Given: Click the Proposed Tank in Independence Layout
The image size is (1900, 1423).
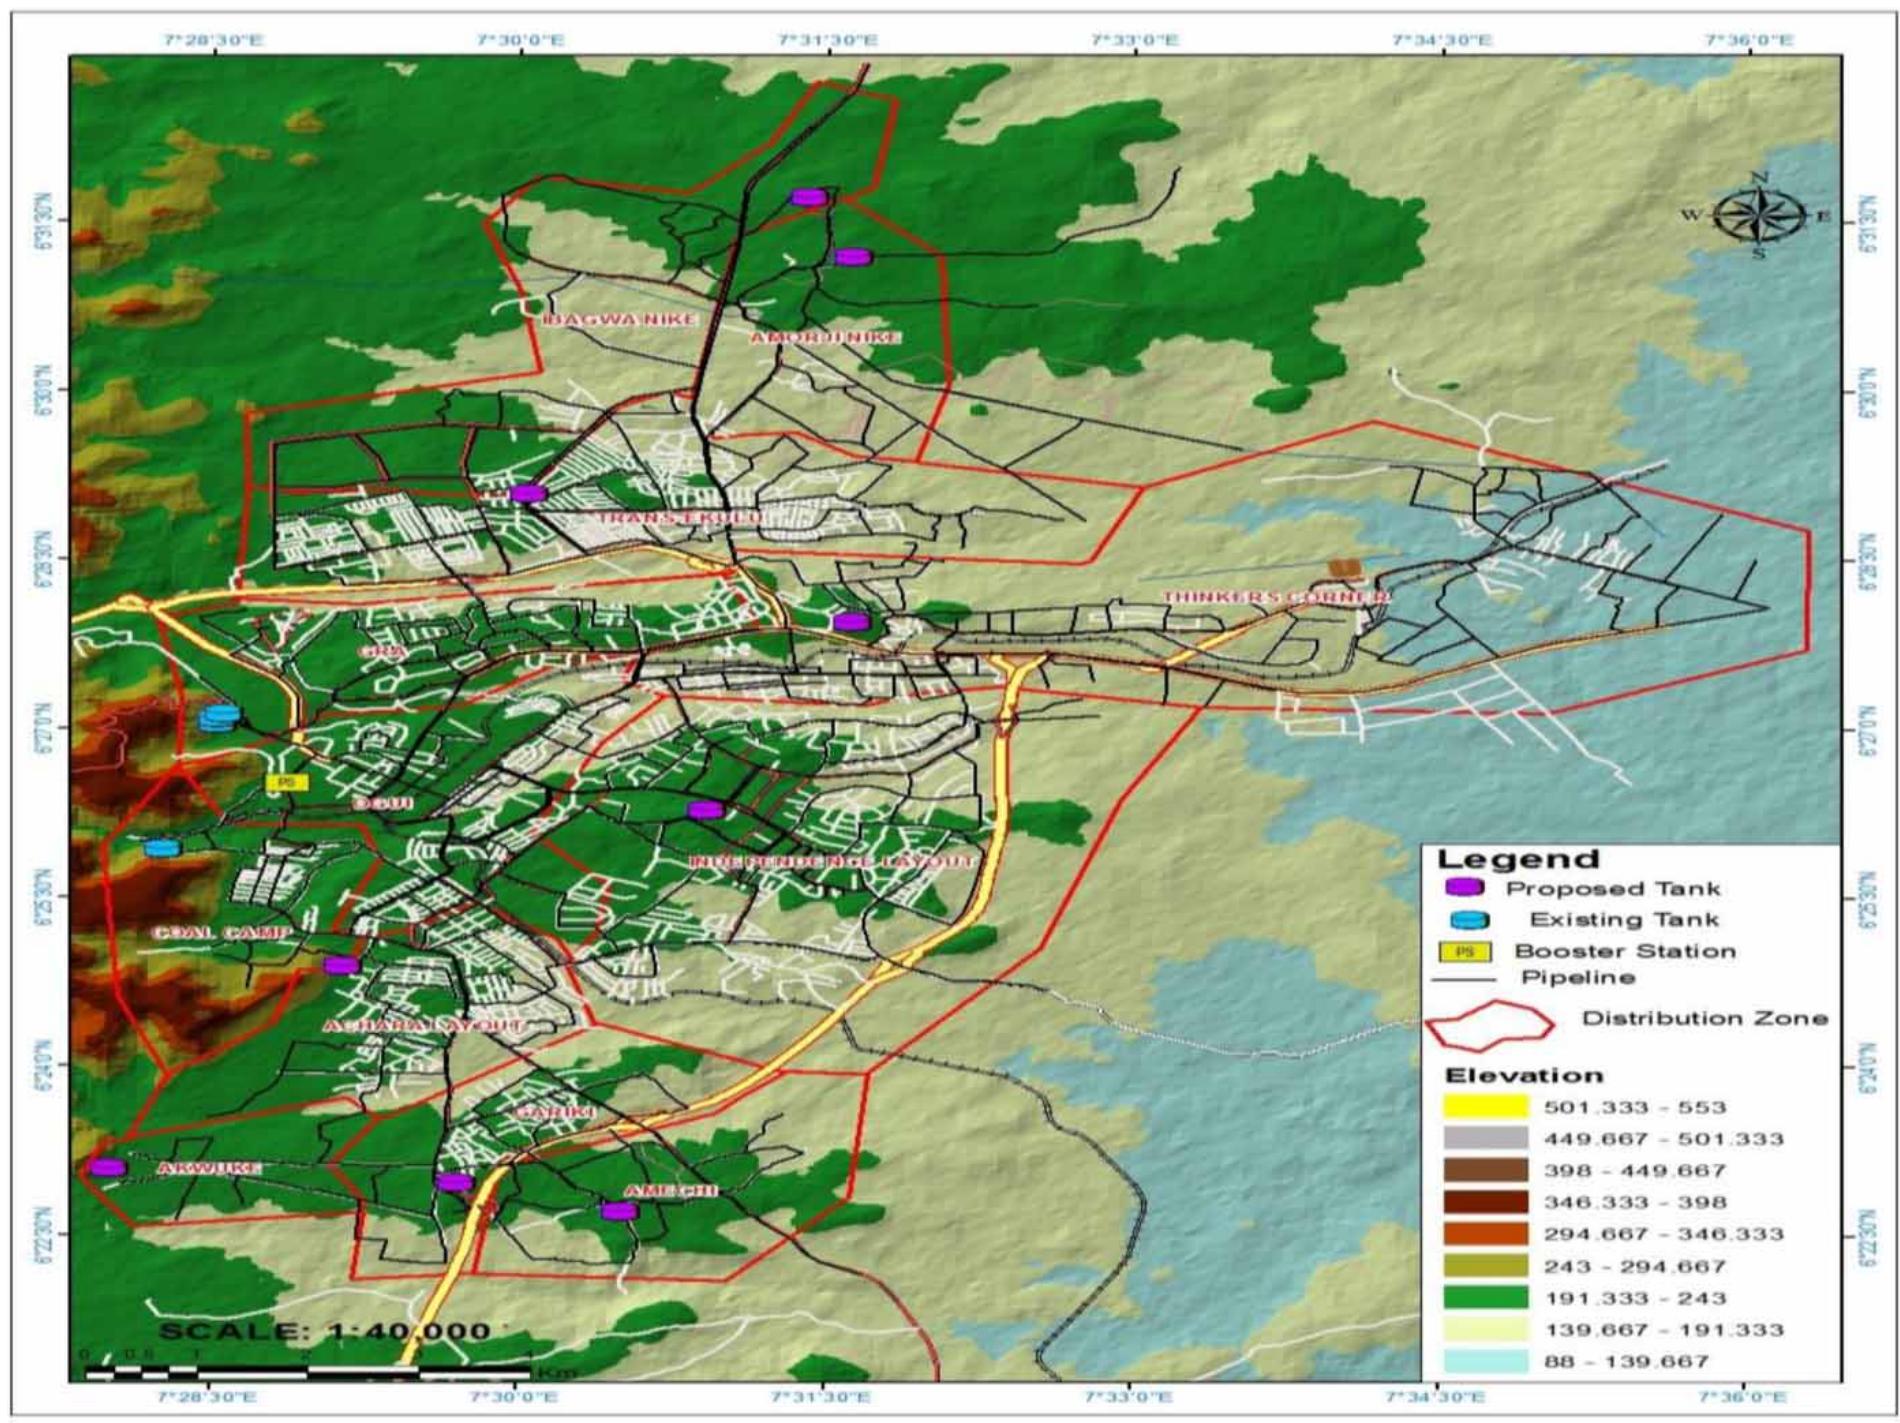Looking at the screenshot, I should pos(707,811).
